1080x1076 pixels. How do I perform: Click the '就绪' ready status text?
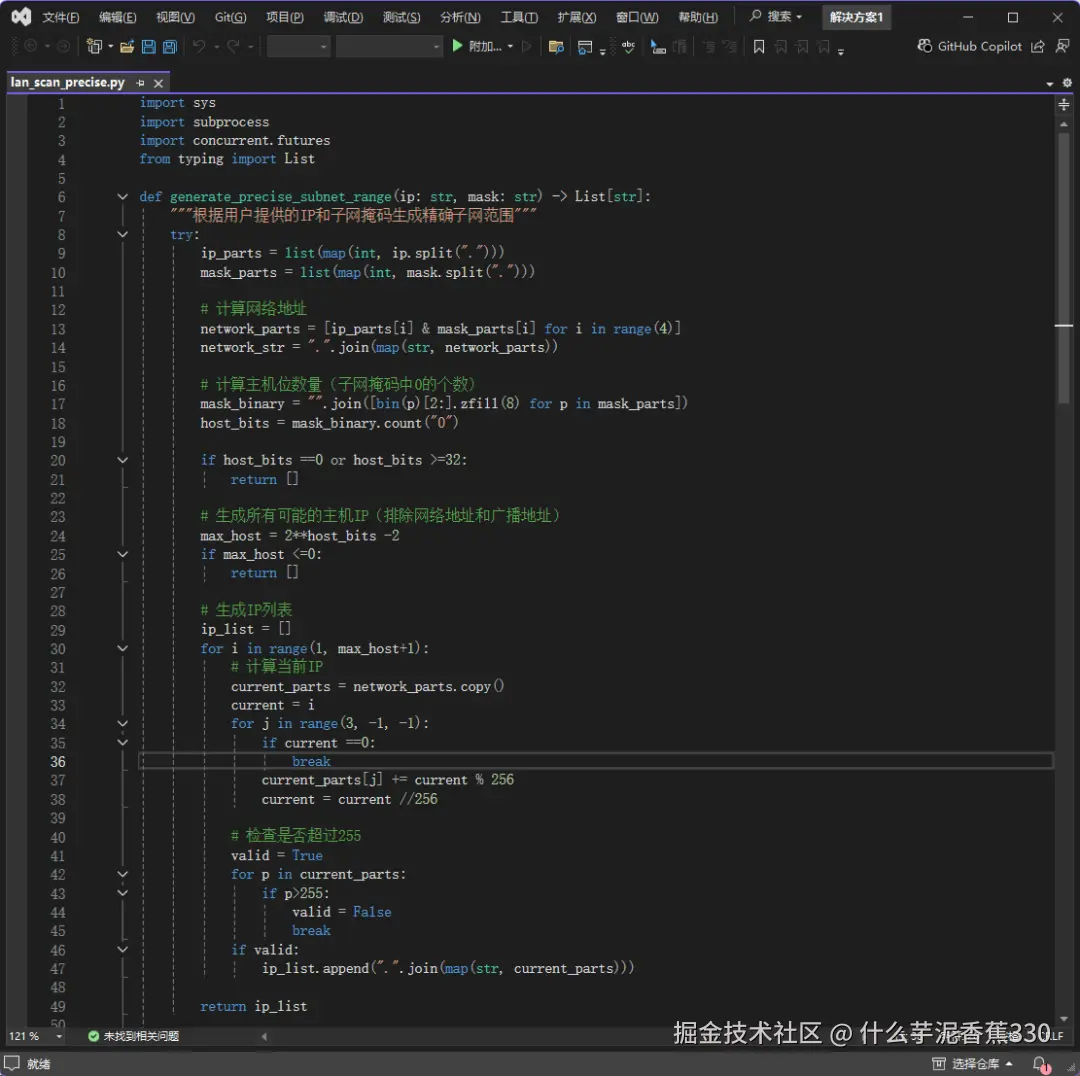pos(39,1064)
